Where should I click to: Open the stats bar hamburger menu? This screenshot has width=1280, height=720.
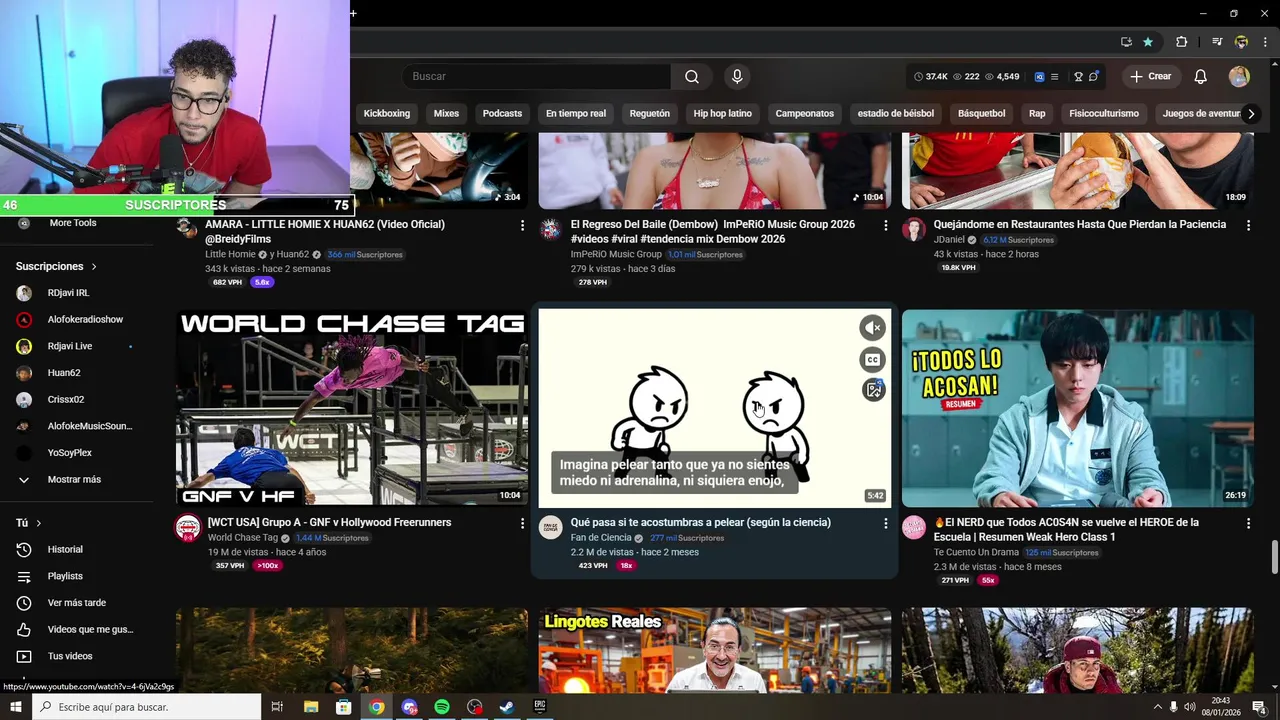point(1057,77)
